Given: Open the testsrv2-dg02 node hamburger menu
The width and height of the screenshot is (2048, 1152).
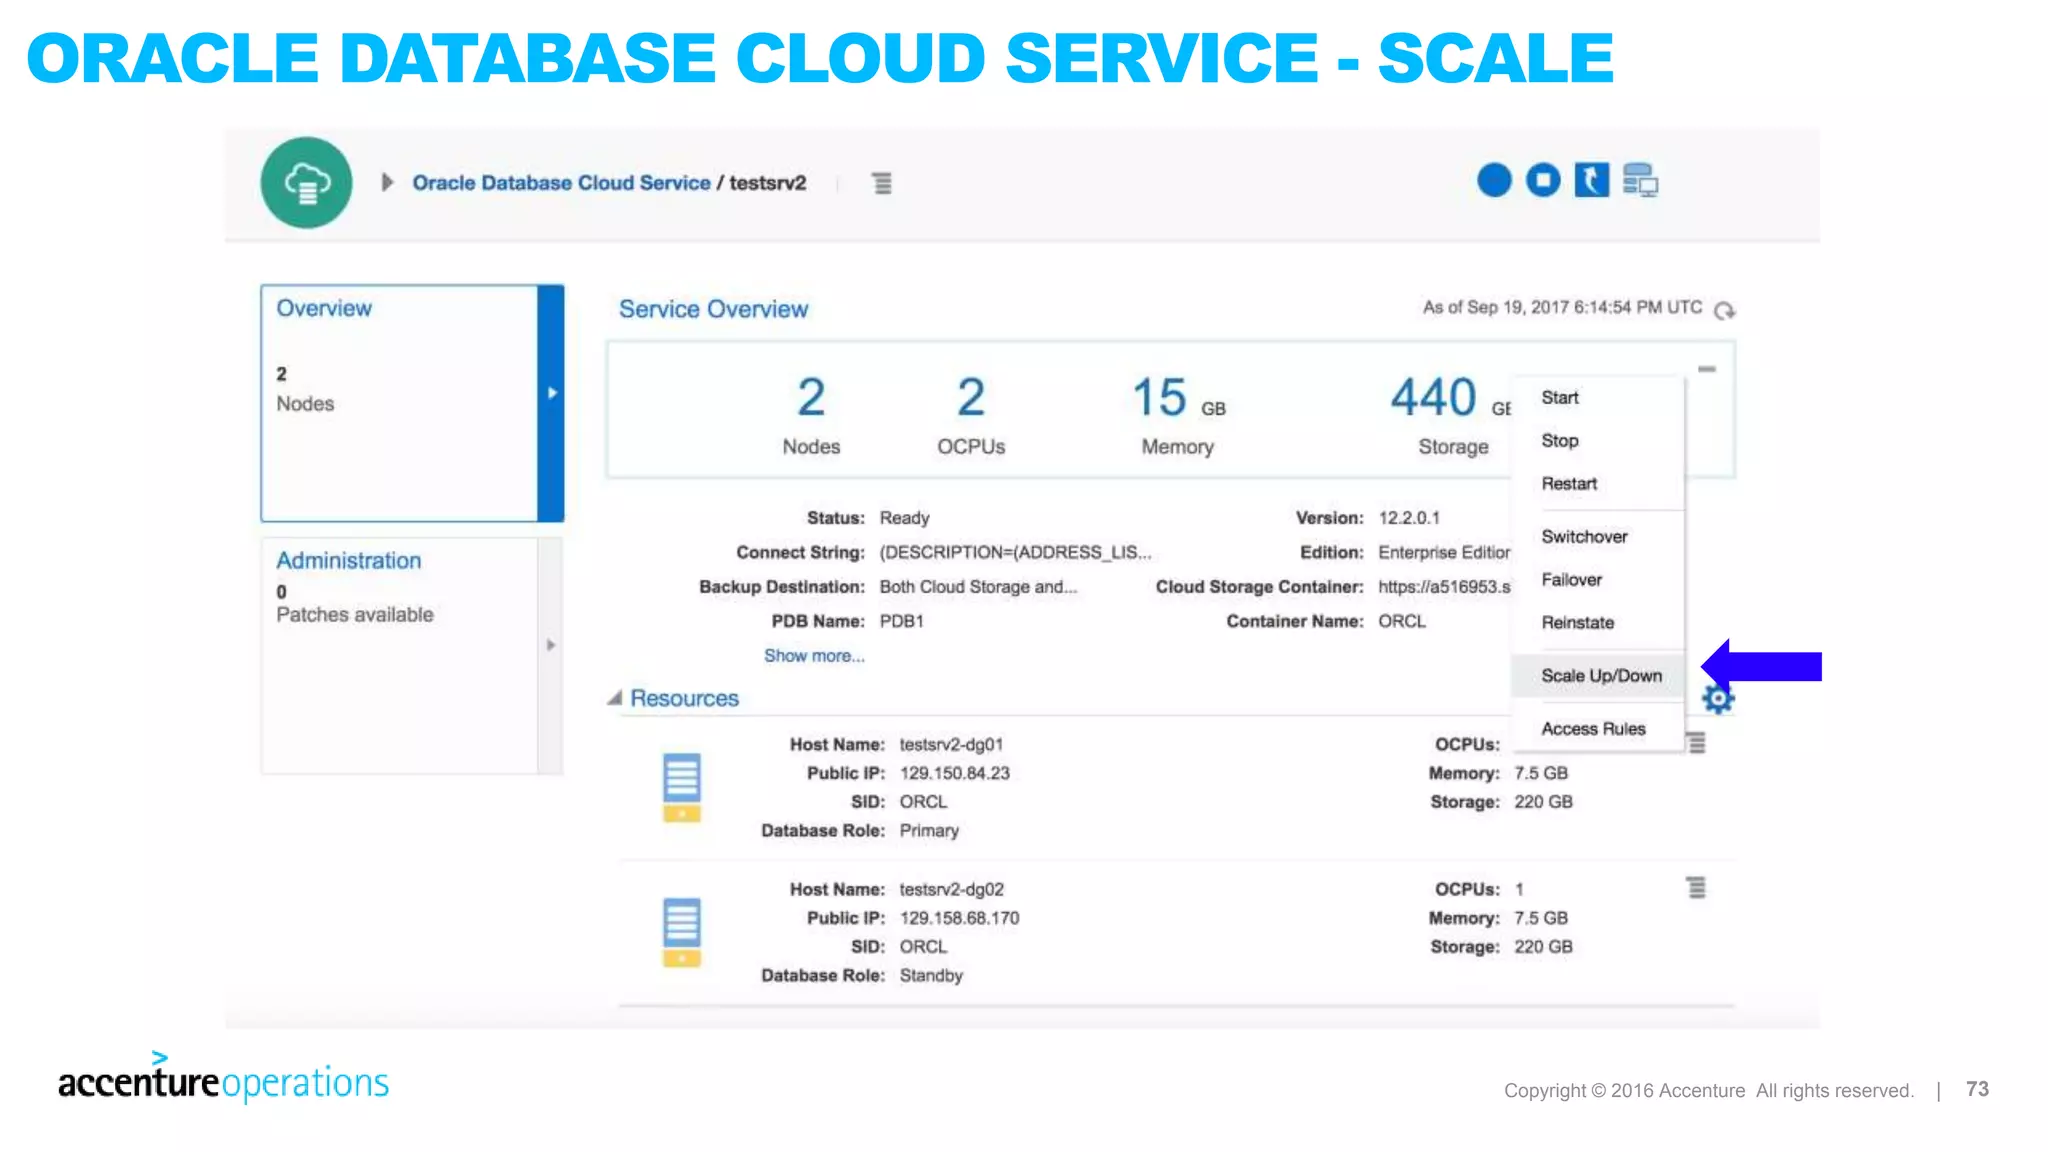Looking at the screenshot, I should pos(1696,888).
